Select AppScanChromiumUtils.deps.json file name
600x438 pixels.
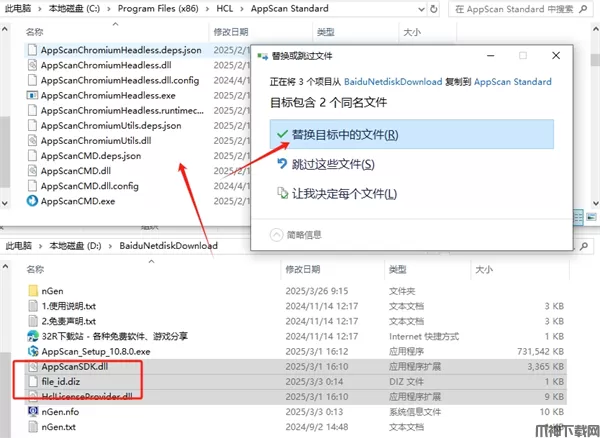point(111,125)
